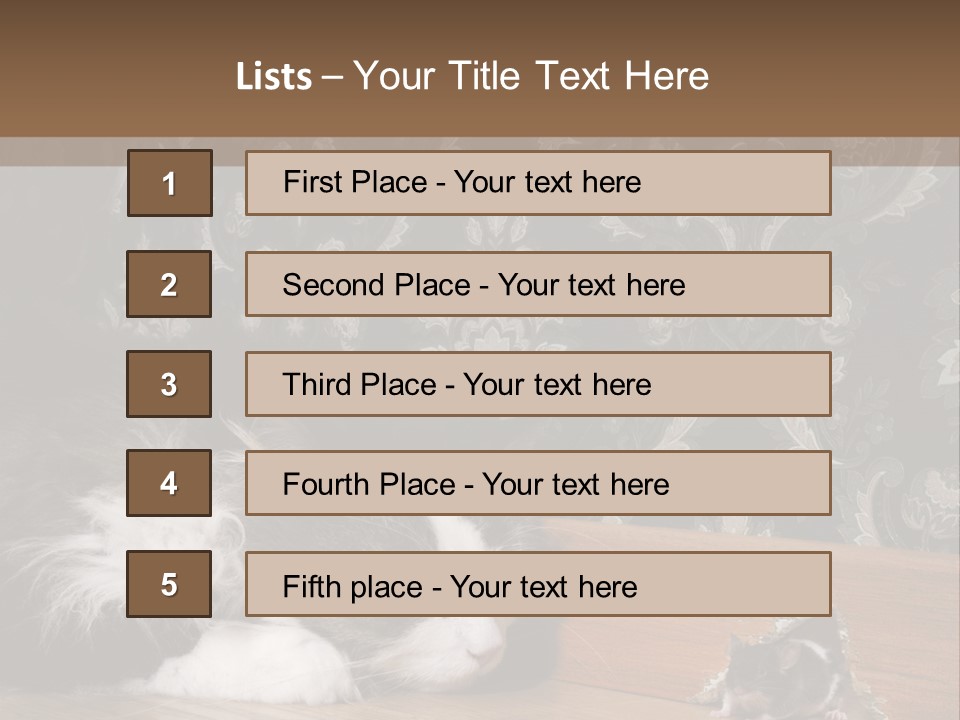The height and width of the screenshot is (720, 960).
Task: Select the First Place text box
Action: tap(538, 183)
